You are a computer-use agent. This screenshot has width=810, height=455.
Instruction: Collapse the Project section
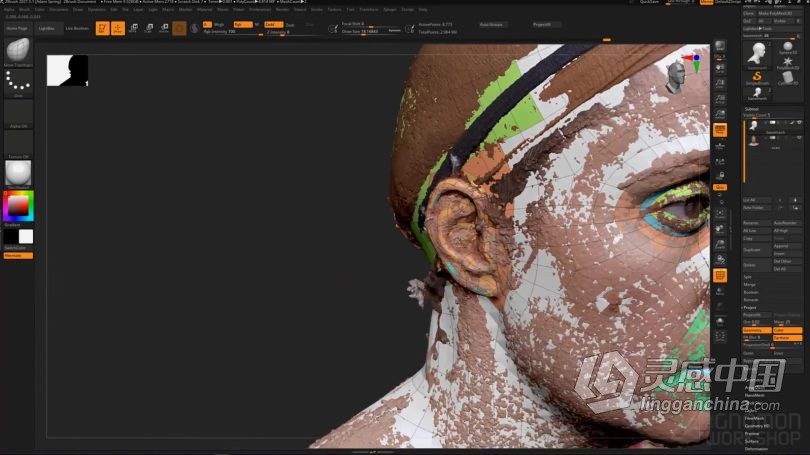pos(750,307)
